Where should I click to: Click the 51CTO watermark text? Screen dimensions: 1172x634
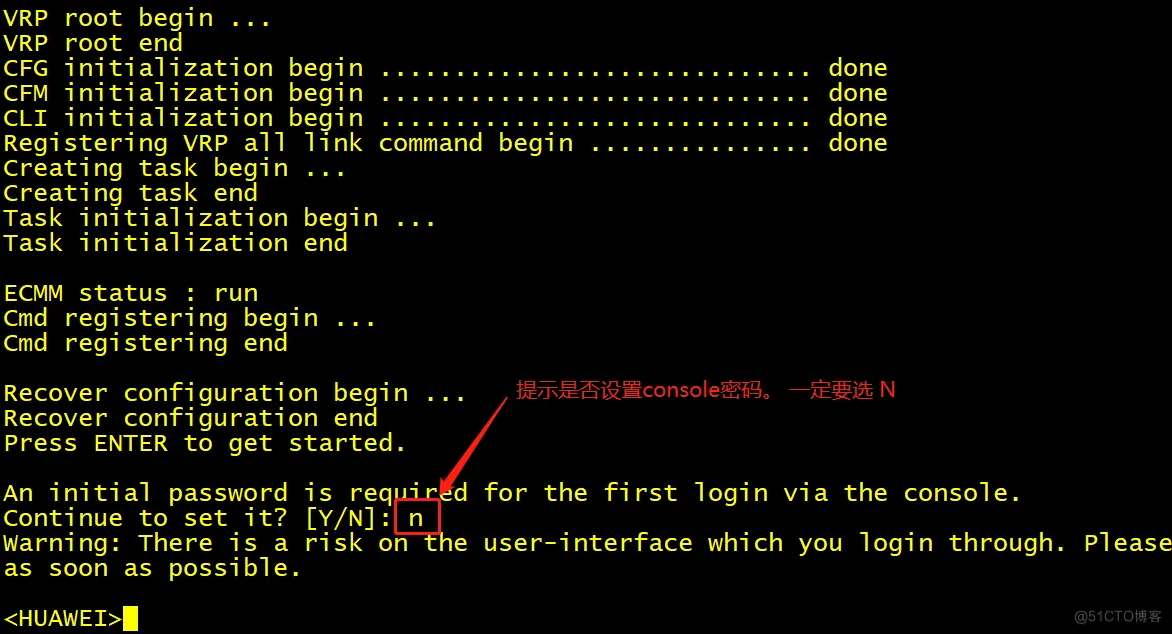(x=1118, y=616)
